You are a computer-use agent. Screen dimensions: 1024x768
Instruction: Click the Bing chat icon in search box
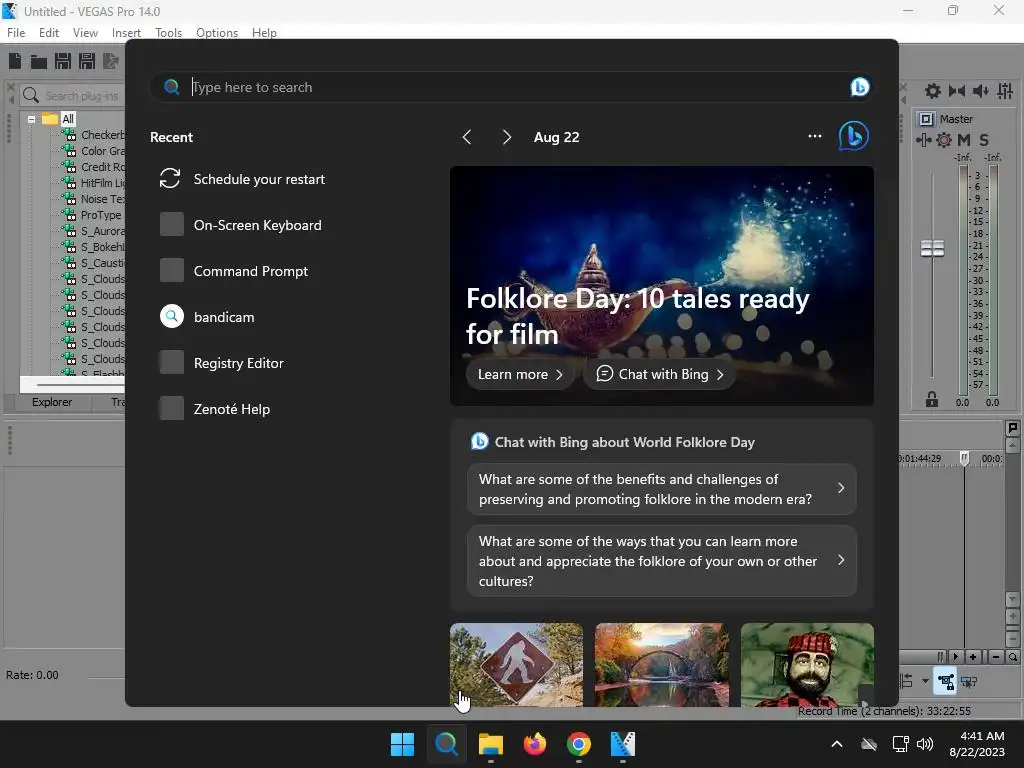pos(859,87)
